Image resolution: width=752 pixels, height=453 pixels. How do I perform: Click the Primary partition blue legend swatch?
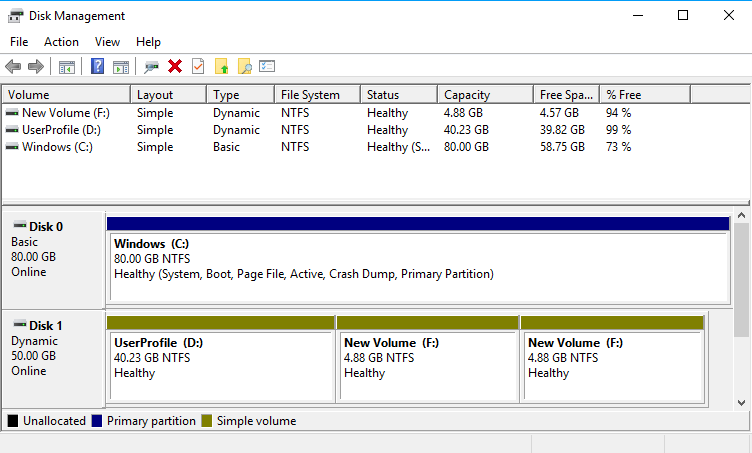97,421
